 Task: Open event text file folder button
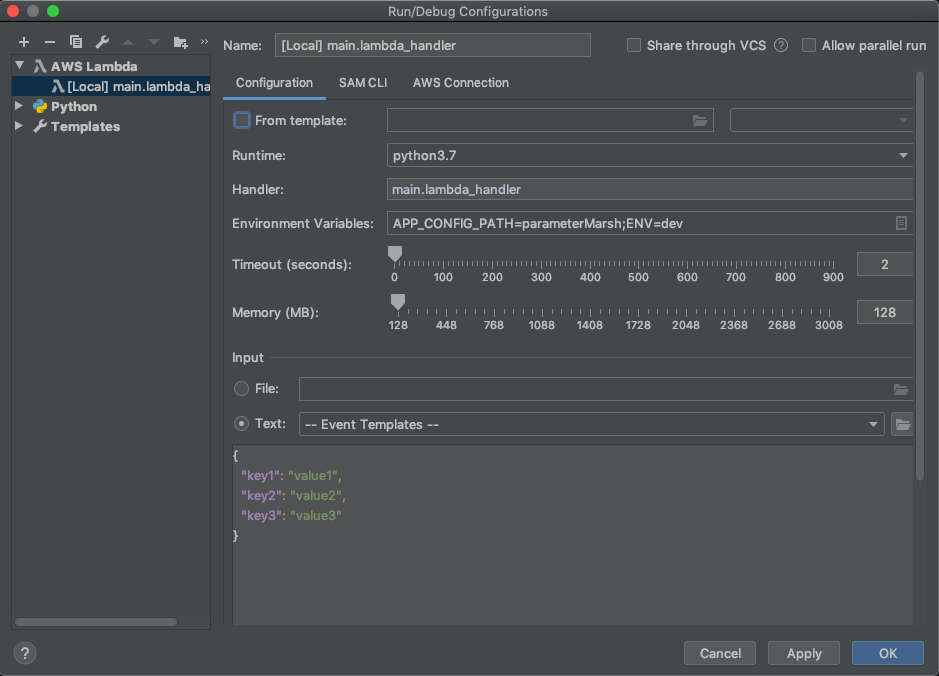[902, 425]
